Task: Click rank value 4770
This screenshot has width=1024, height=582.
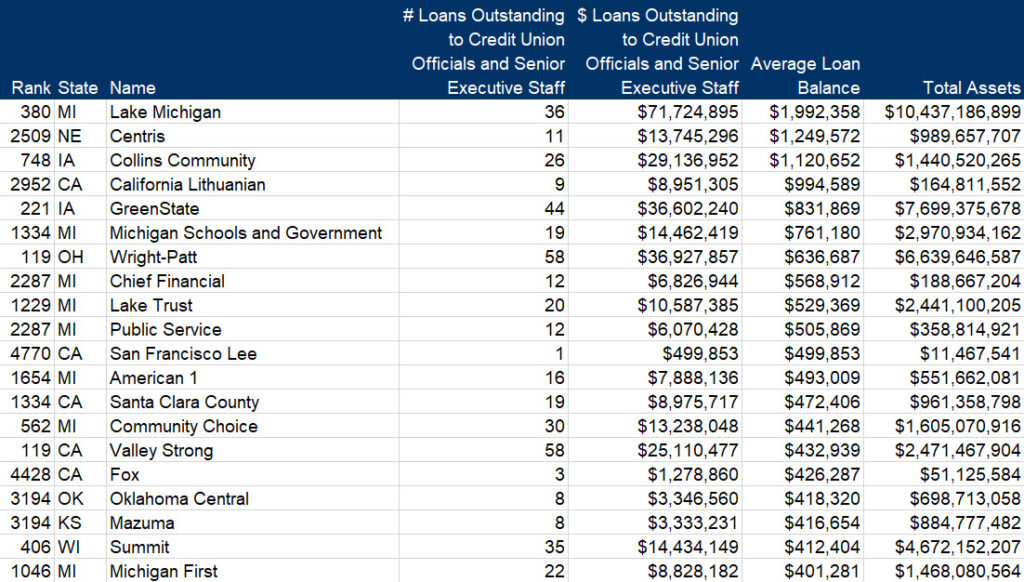Action: 31,354
